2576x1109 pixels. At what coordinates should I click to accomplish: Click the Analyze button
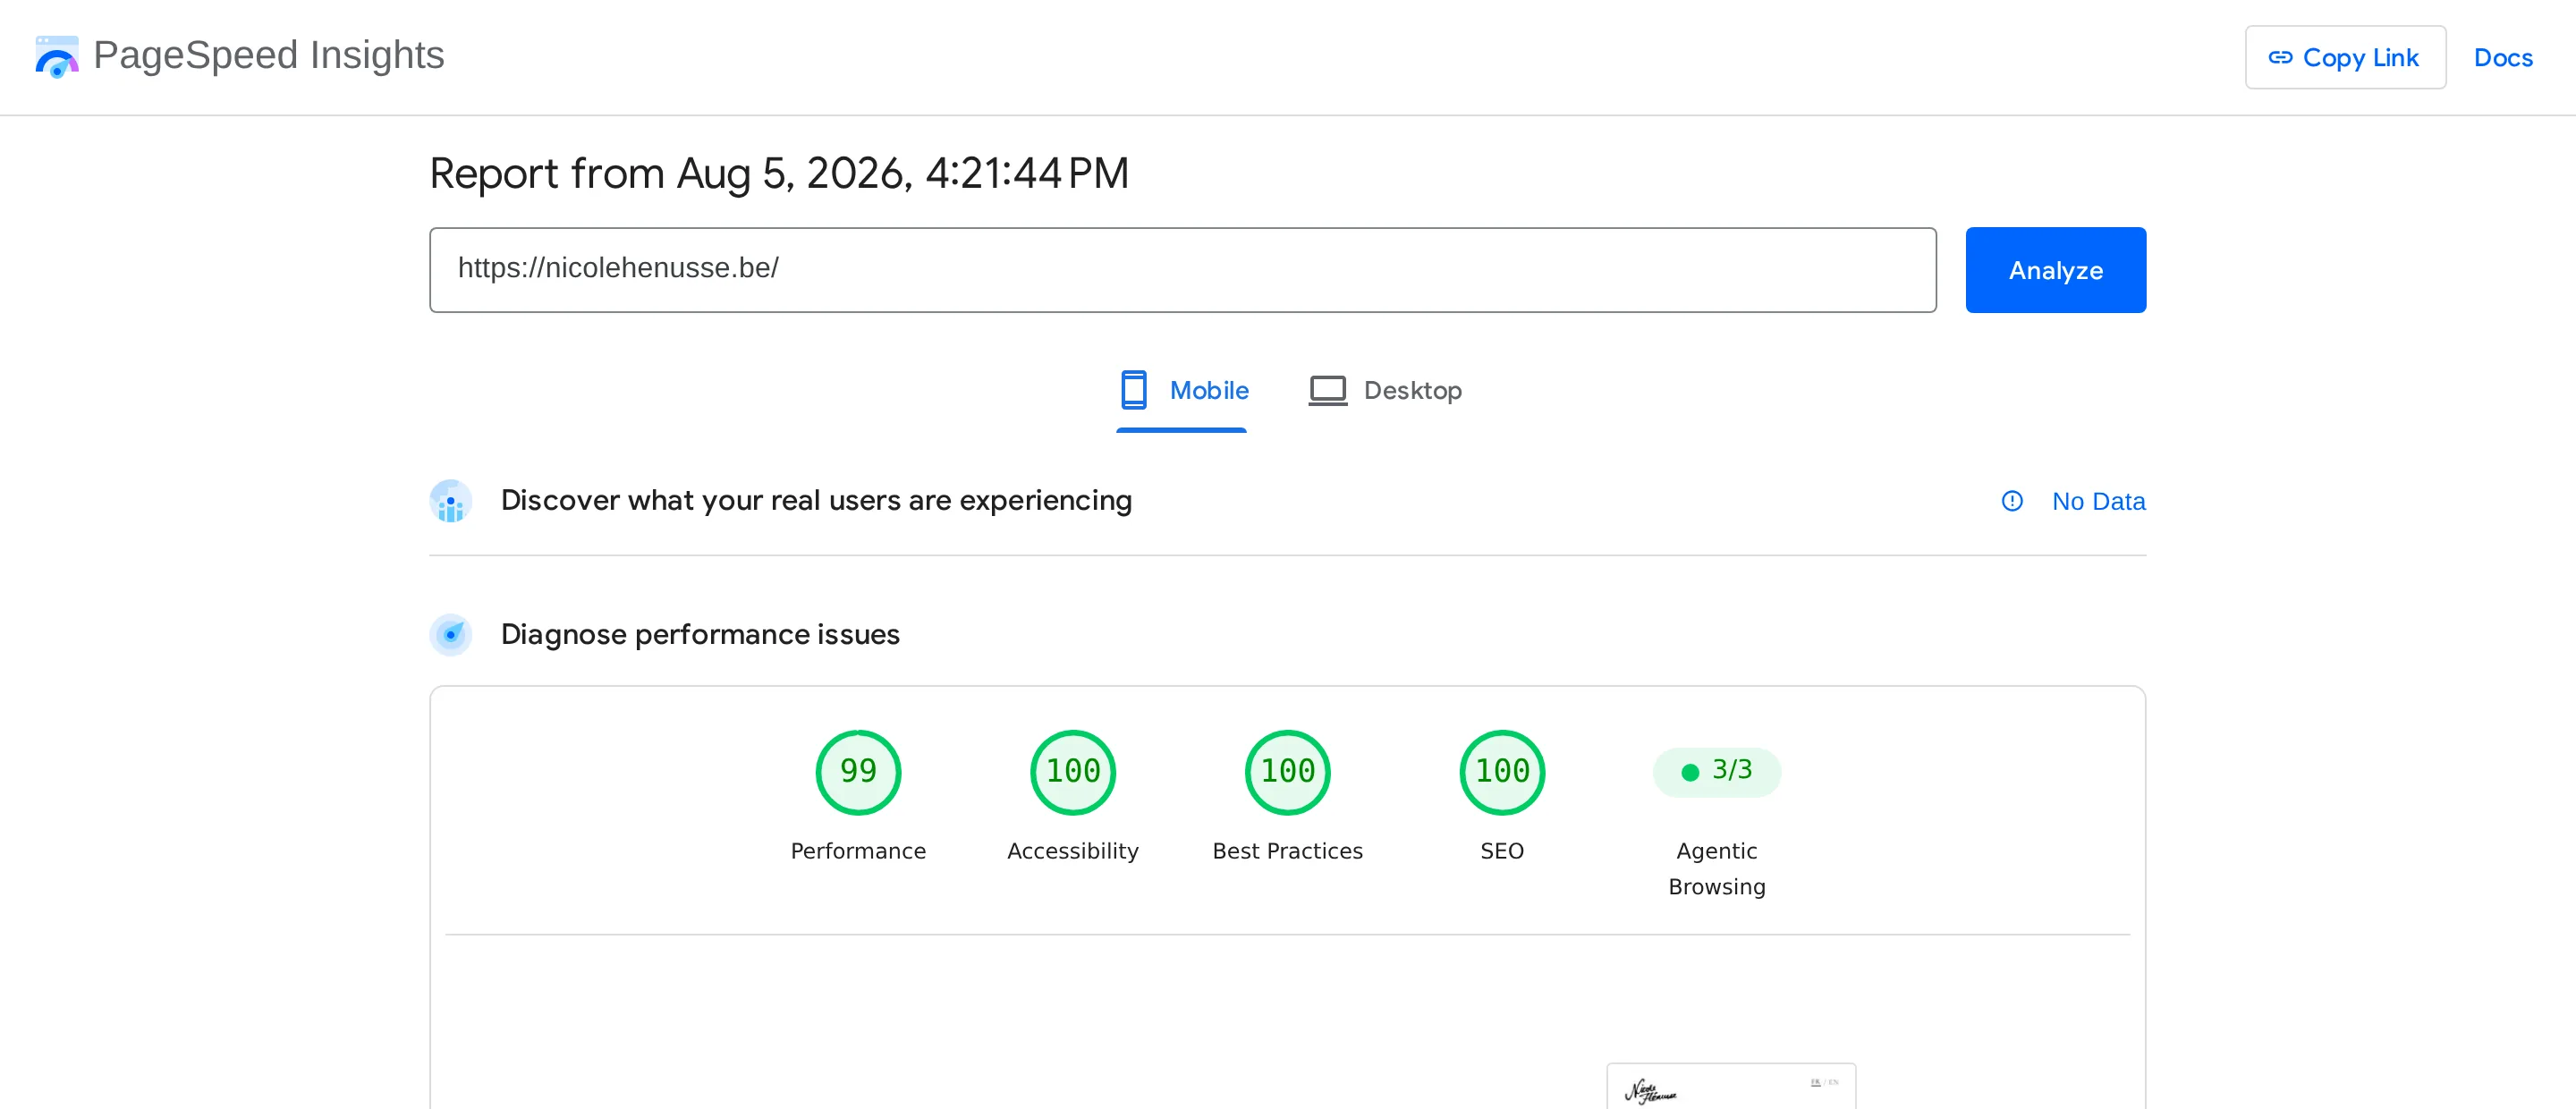[2055, 270]
